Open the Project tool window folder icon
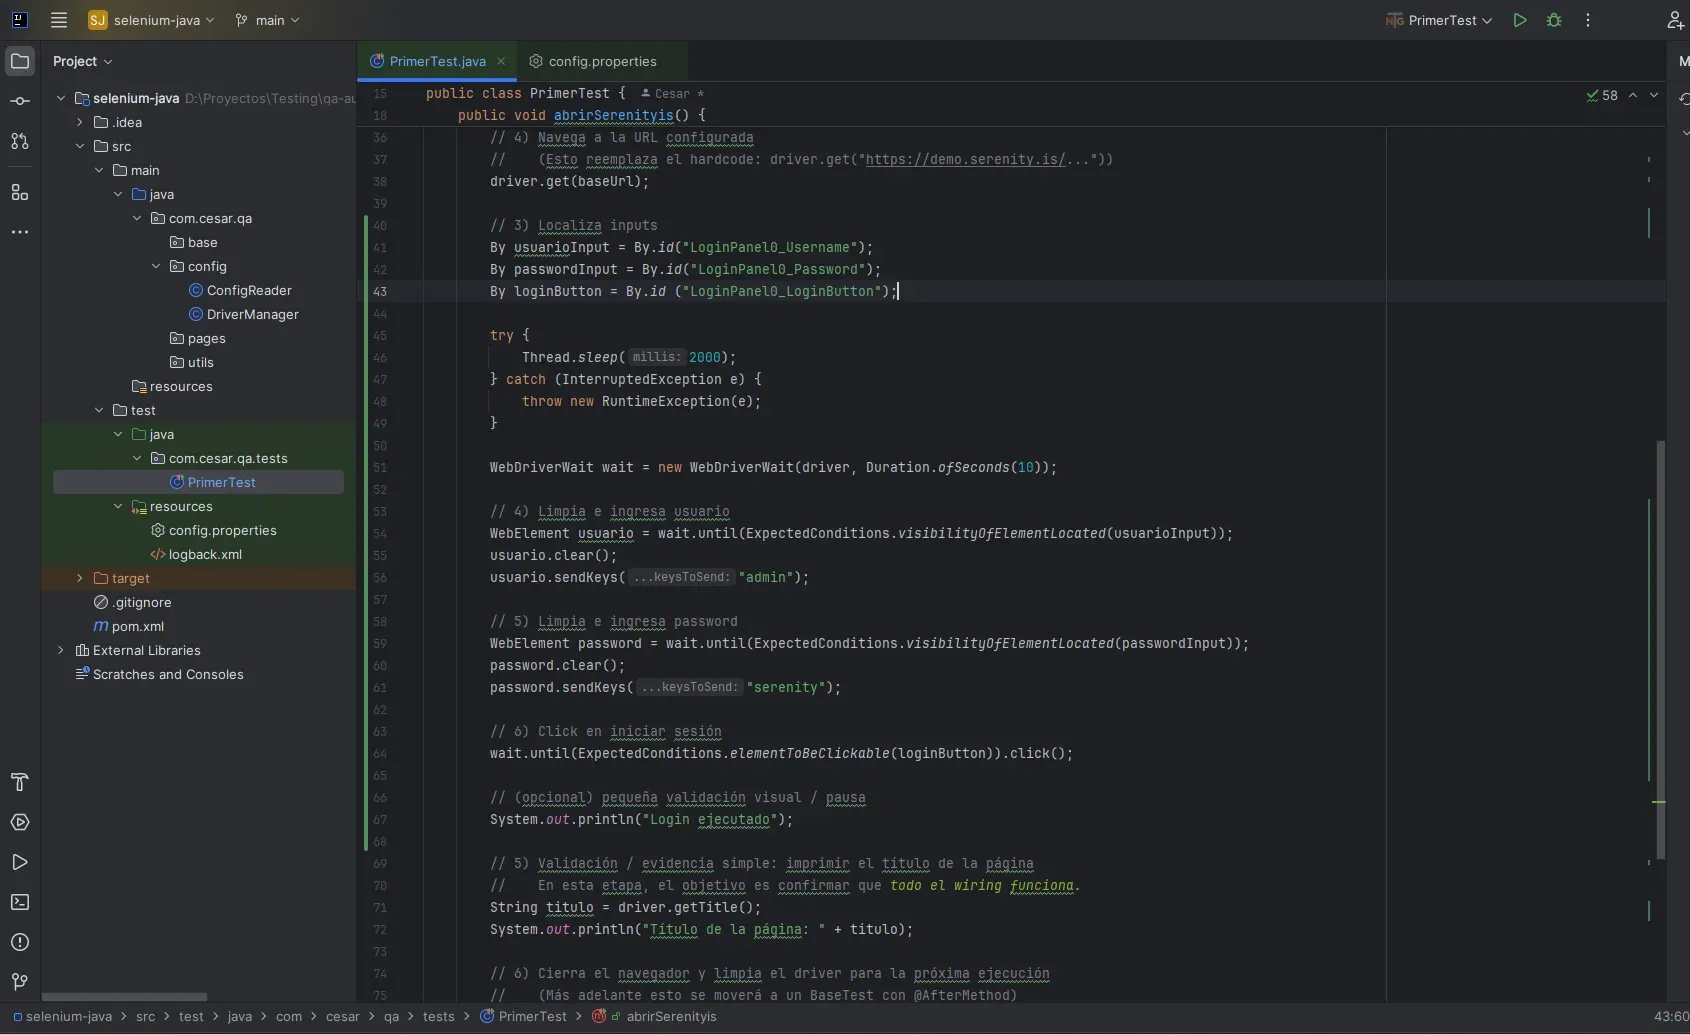1690x1034 pixels. coord(20,61)
